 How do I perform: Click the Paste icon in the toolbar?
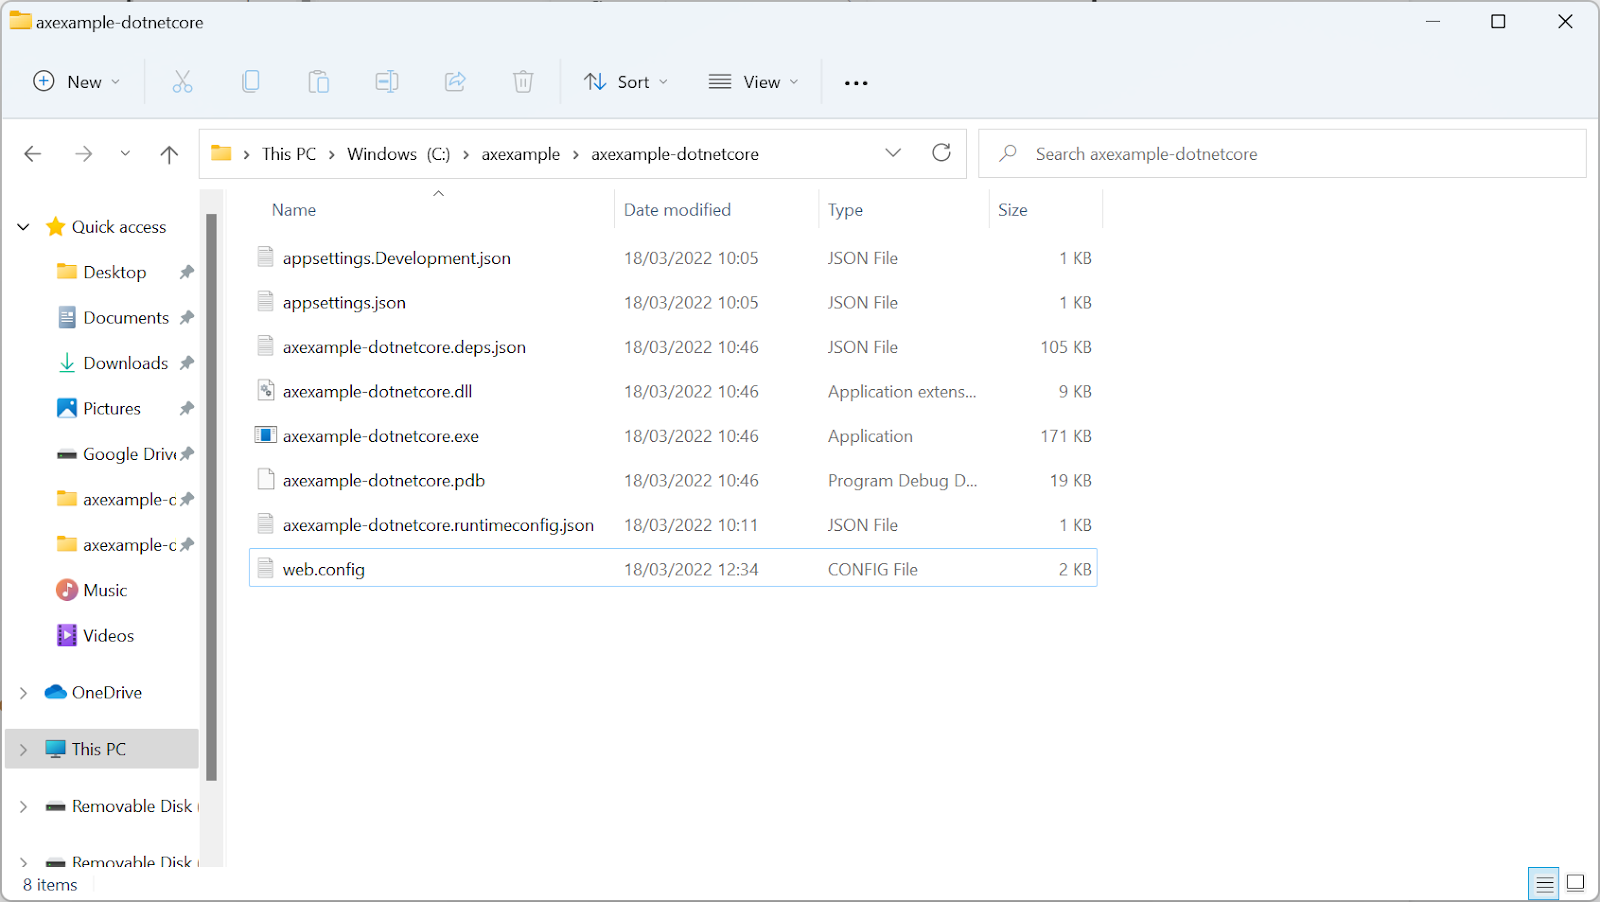coord(318,81)
